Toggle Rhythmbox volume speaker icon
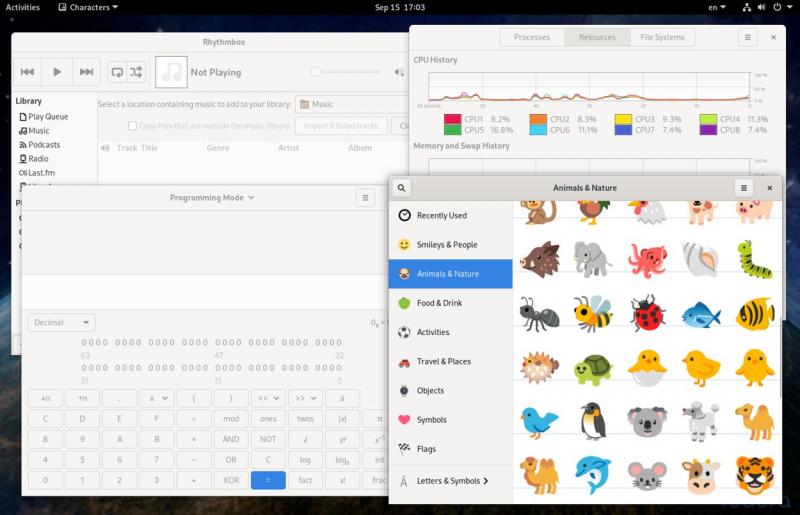Image resolution: width=800 pixels, height=515 pixels. 398,72
